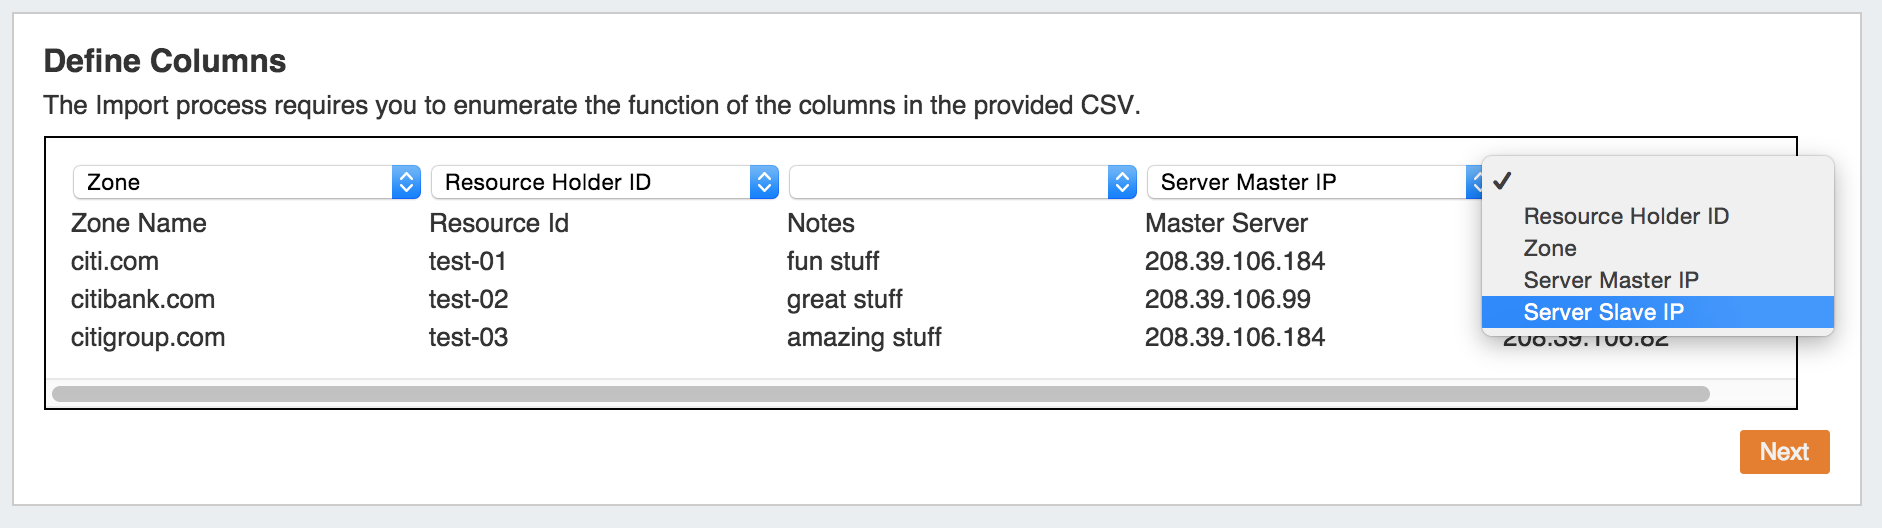
Task: Click the horizontal scrollbar under the CSV preview
Action: pos(880,394)
